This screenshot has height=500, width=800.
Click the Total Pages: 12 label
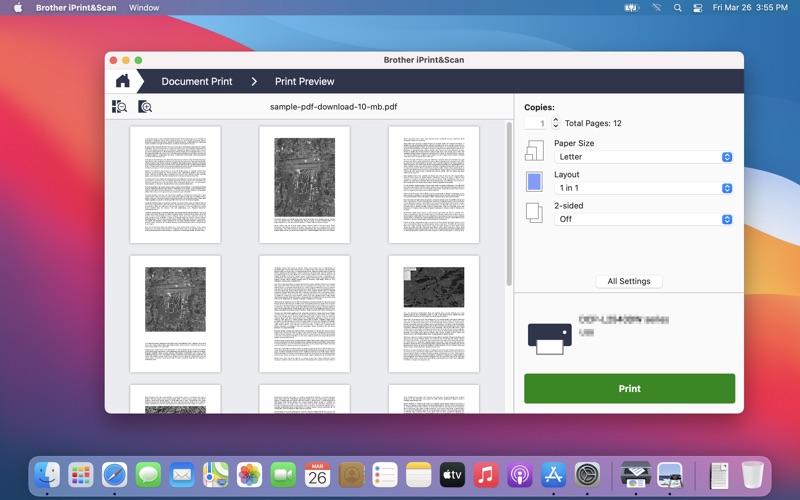593,123
